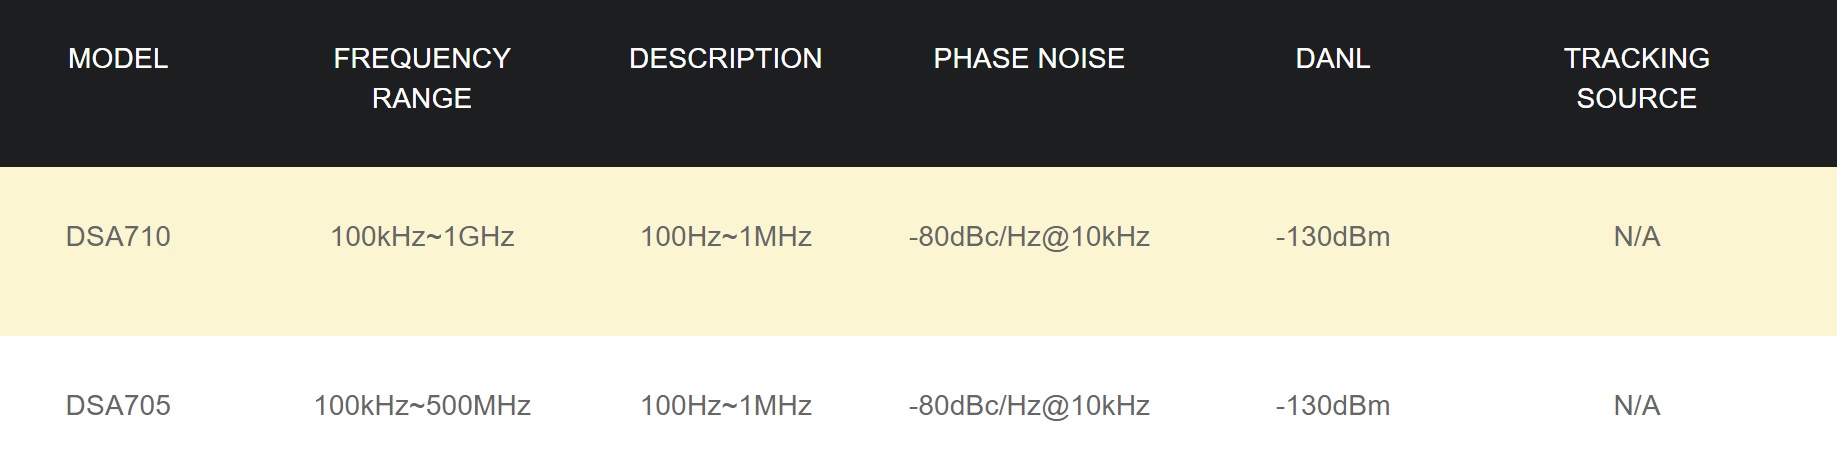
Task: Click DSA705's -80dBc/Hz@10kHz phase noise value
Action: tap(1029, 406)
